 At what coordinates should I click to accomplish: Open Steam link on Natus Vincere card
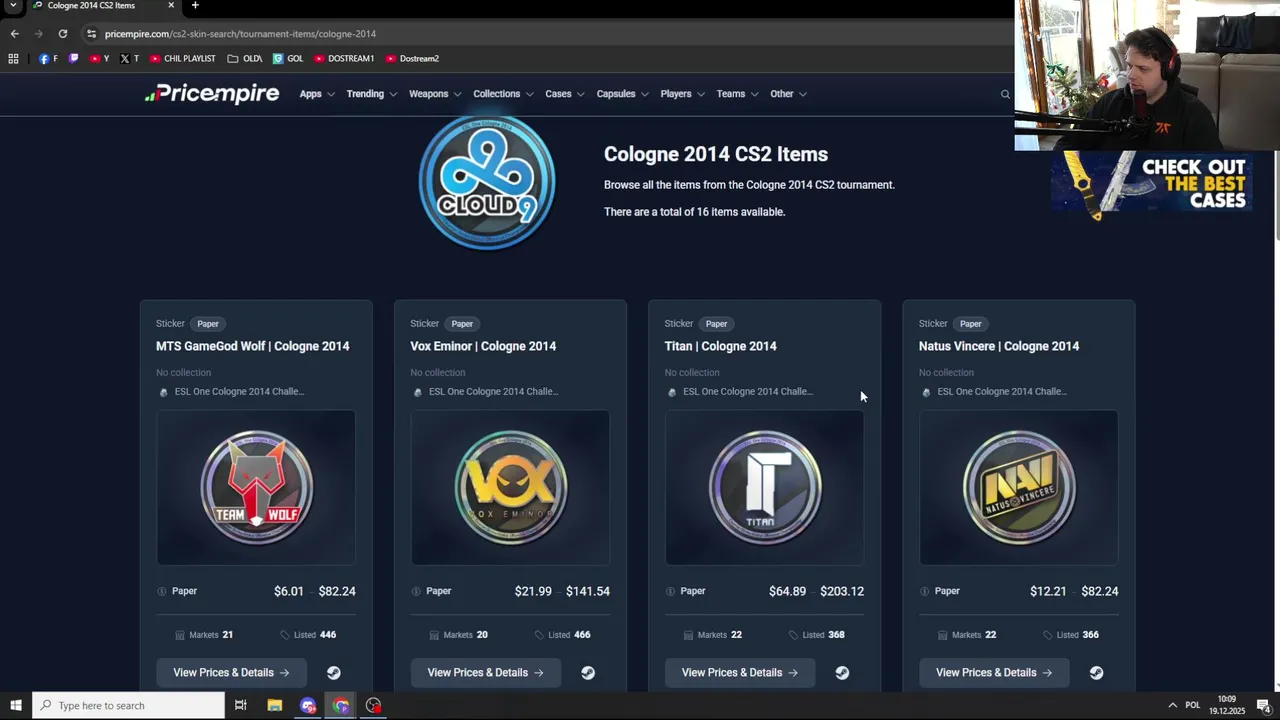pyautogui.click(x=1096, y=673)
